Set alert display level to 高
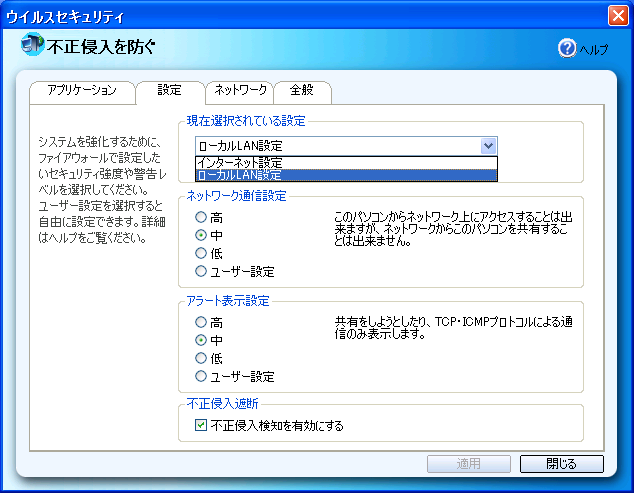 click(202, 323)
